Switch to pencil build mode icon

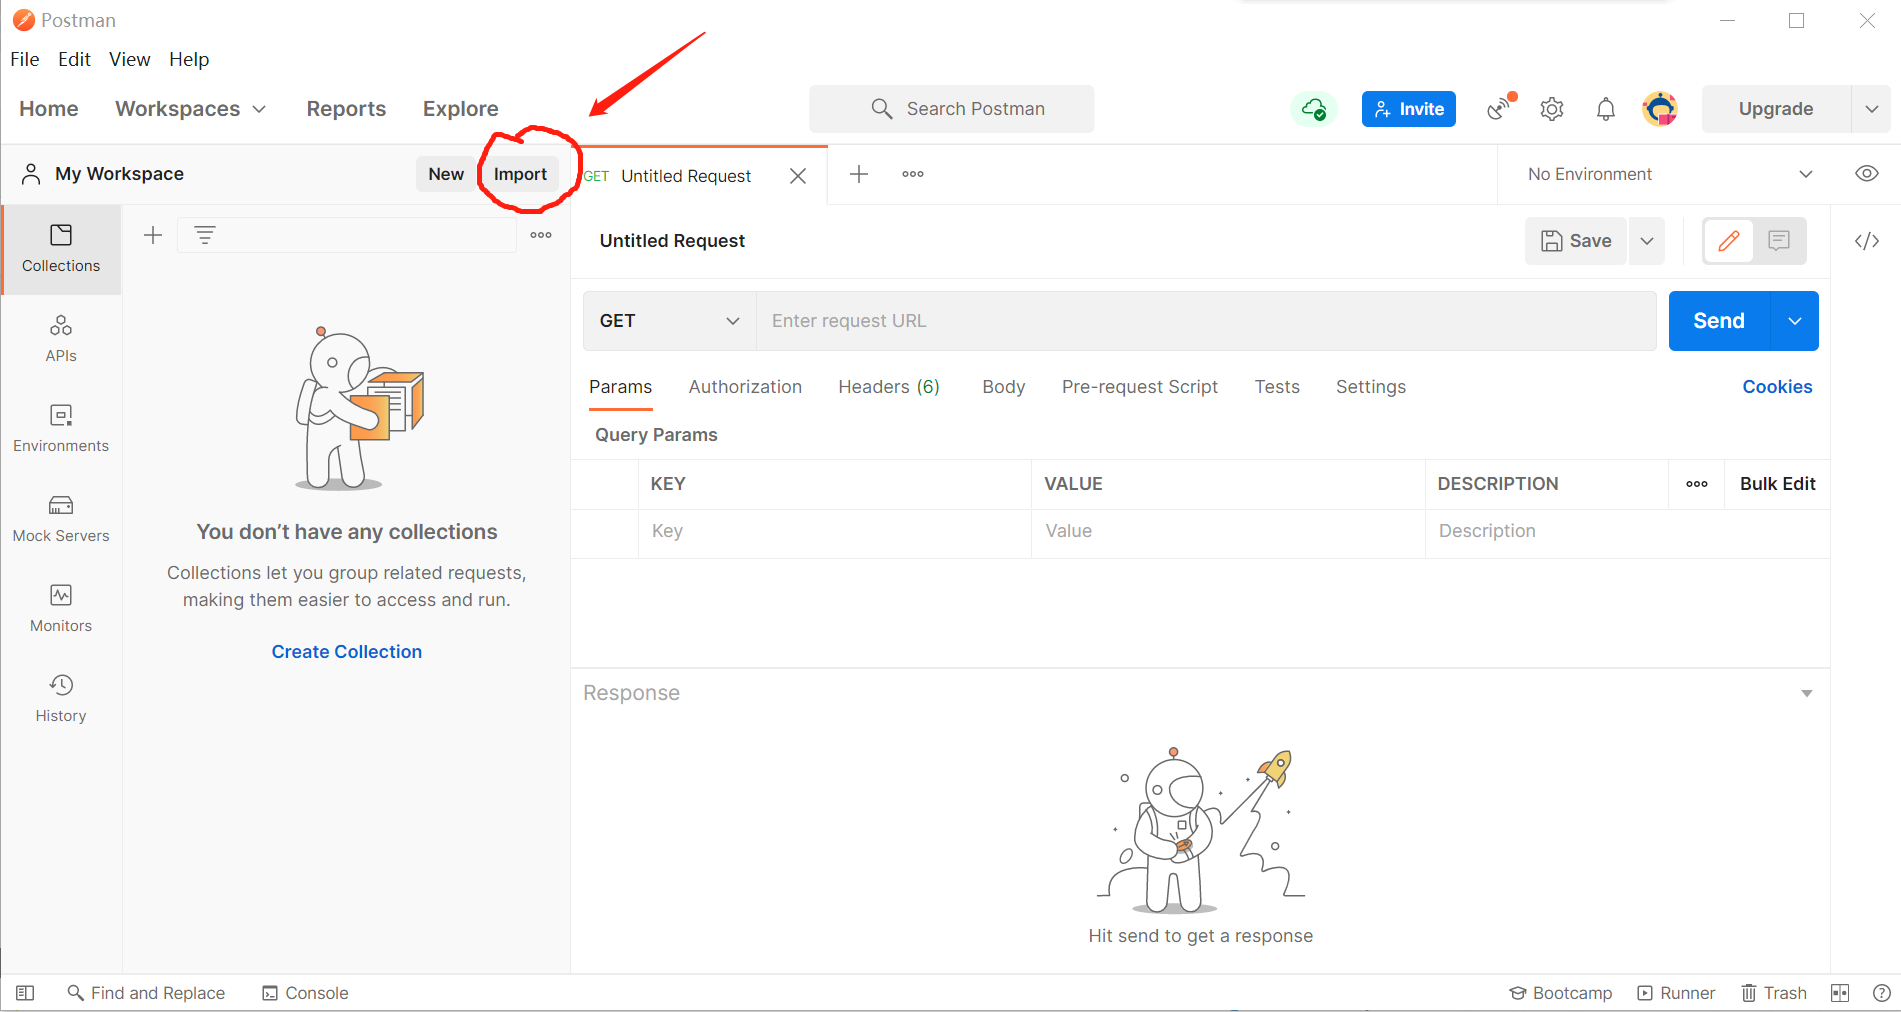pyautogui.click(x=1729, y=240)
